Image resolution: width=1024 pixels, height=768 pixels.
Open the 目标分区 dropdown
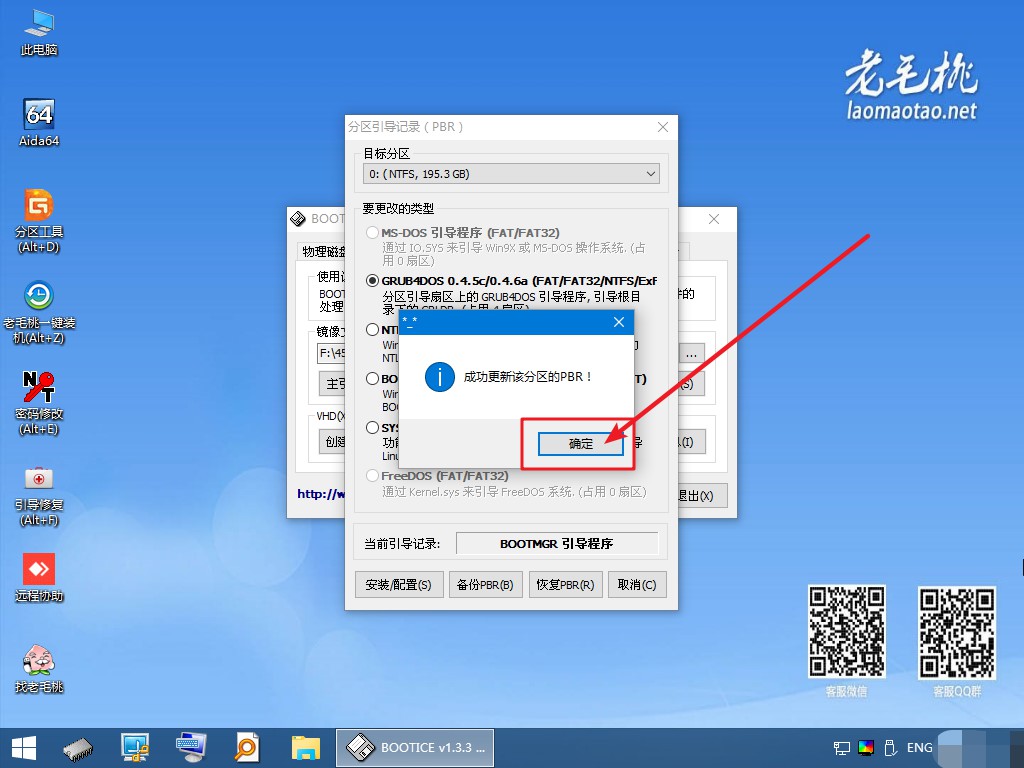click(x=511, y=174)
